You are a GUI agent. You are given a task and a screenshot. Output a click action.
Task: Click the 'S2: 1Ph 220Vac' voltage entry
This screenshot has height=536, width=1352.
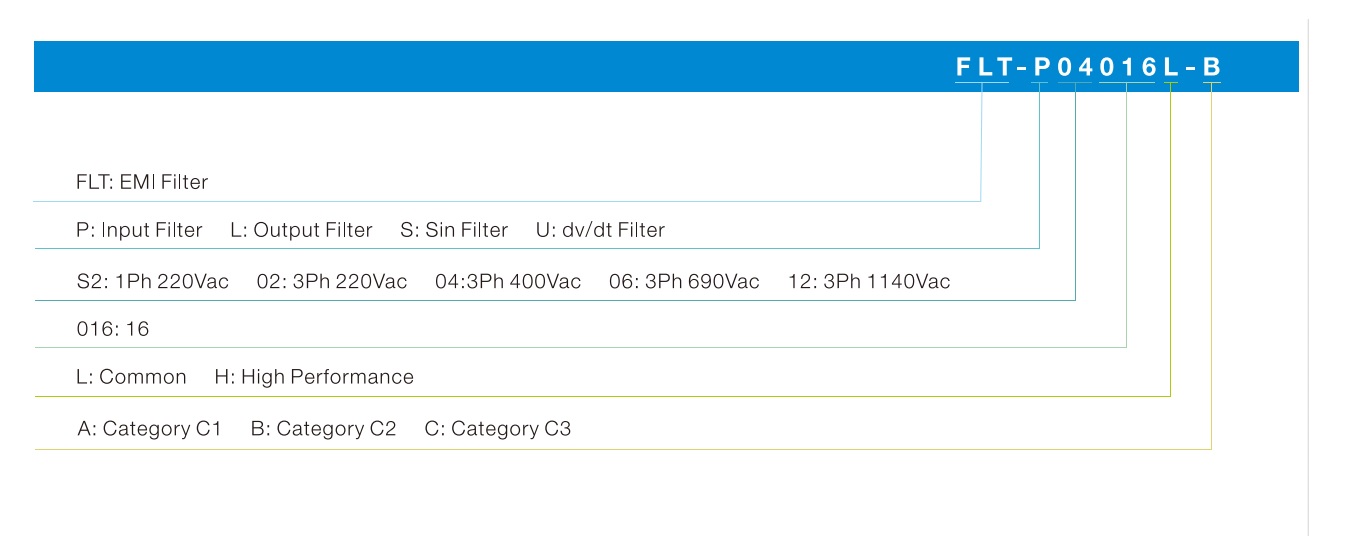152,282
